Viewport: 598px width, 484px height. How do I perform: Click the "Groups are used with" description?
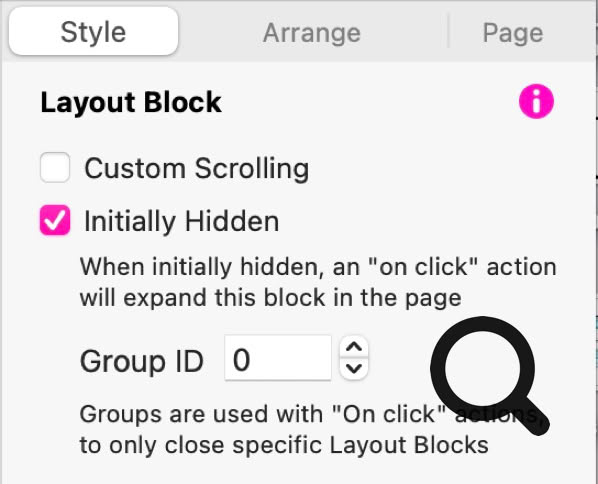point(312,413)
